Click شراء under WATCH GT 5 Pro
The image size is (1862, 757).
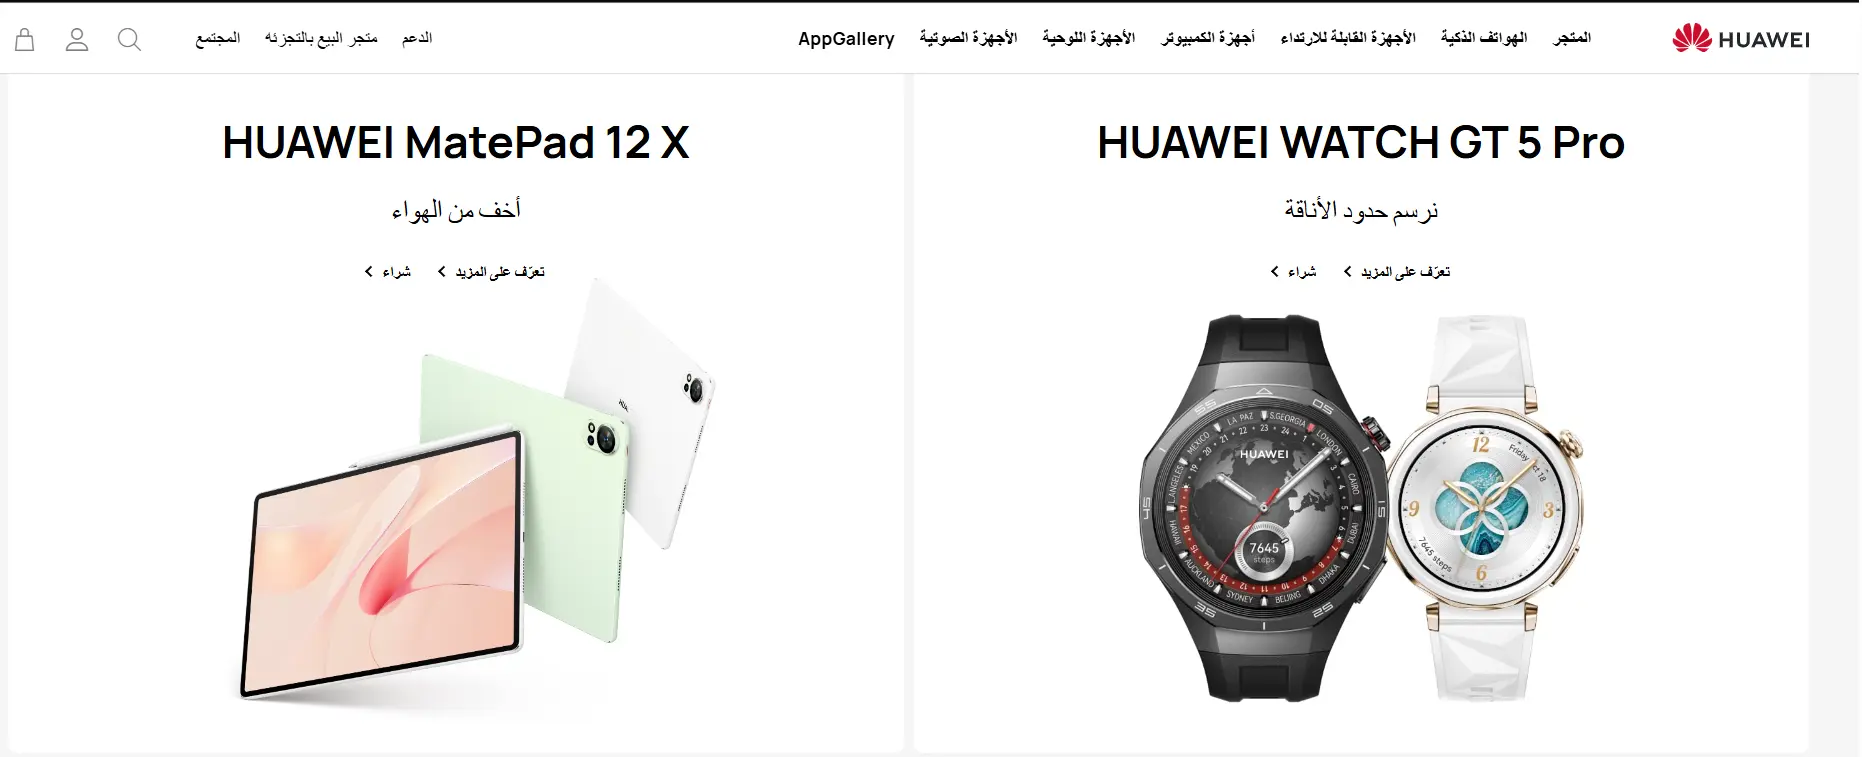(x=1293, y=272)
